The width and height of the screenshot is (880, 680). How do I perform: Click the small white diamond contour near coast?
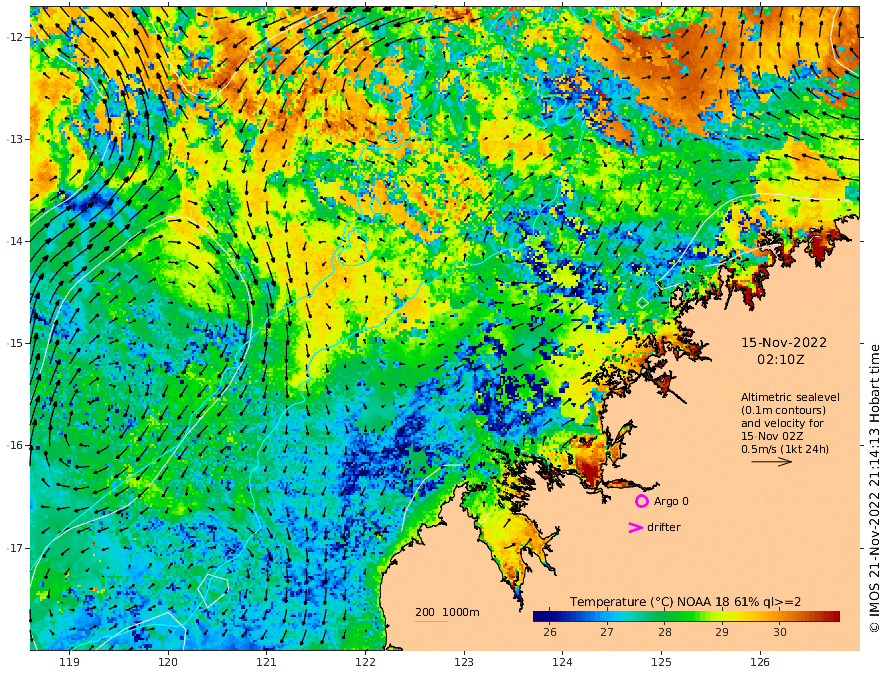pyautogui.click(x=643, y=303)
